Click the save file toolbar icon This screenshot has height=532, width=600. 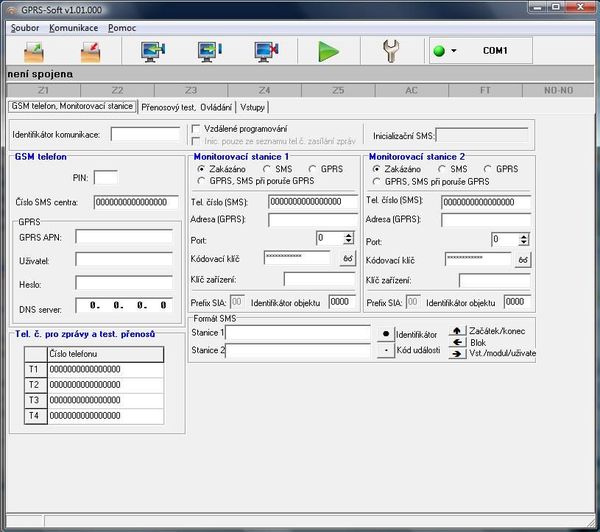pos(93,50)
